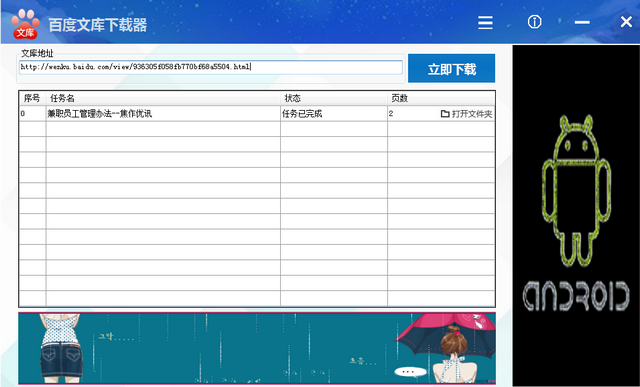Close the Baidu Wenku downloader window
The width and height of the screenshot is (640, 387).
click(x=626, y=22)
